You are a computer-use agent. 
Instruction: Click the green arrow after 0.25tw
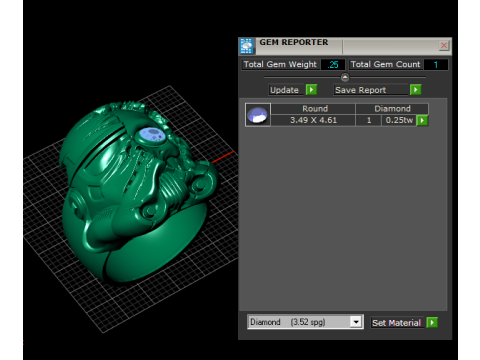pyautogui.click(x=422, y=120)
